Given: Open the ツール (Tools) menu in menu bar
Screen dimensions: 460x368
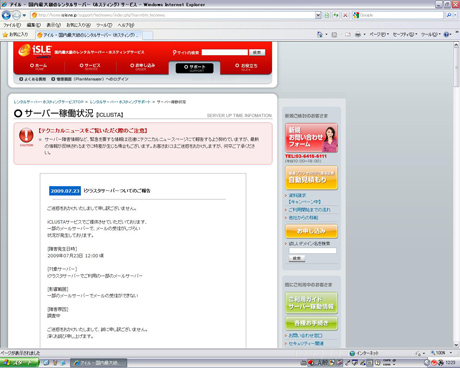Looking at the screenshot, I should click(x=104, y=25).
